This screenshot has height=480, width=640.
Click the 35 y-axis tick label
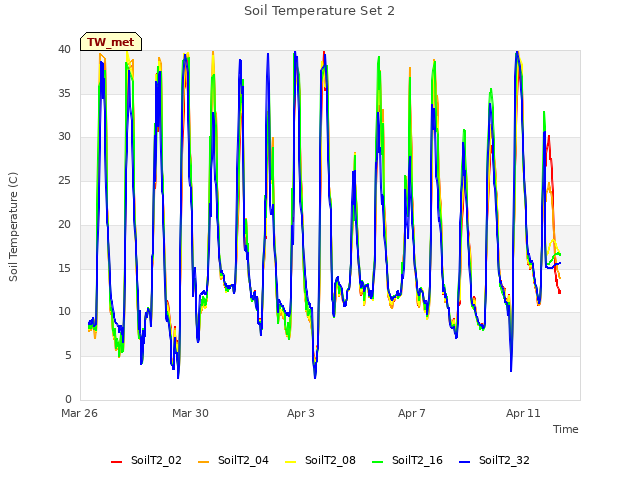pyautogui.click(x=64, y=93)
